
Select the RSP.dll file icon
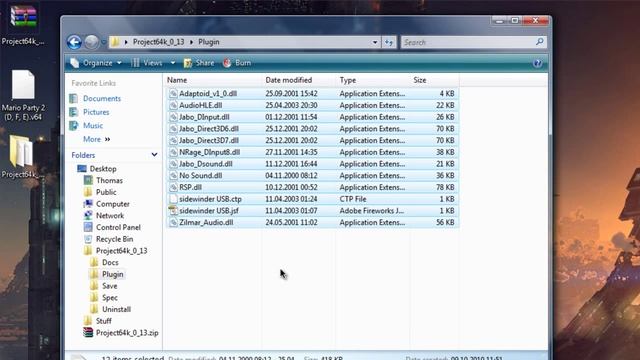coord(173,187)
